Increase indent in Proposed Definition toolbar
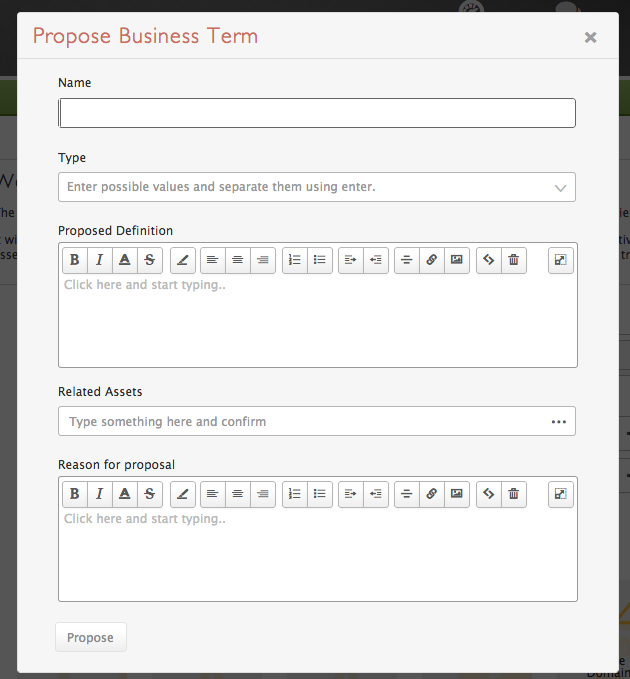Image resolution: width=630 pixels, height=679 pixels. pos(351,260)
